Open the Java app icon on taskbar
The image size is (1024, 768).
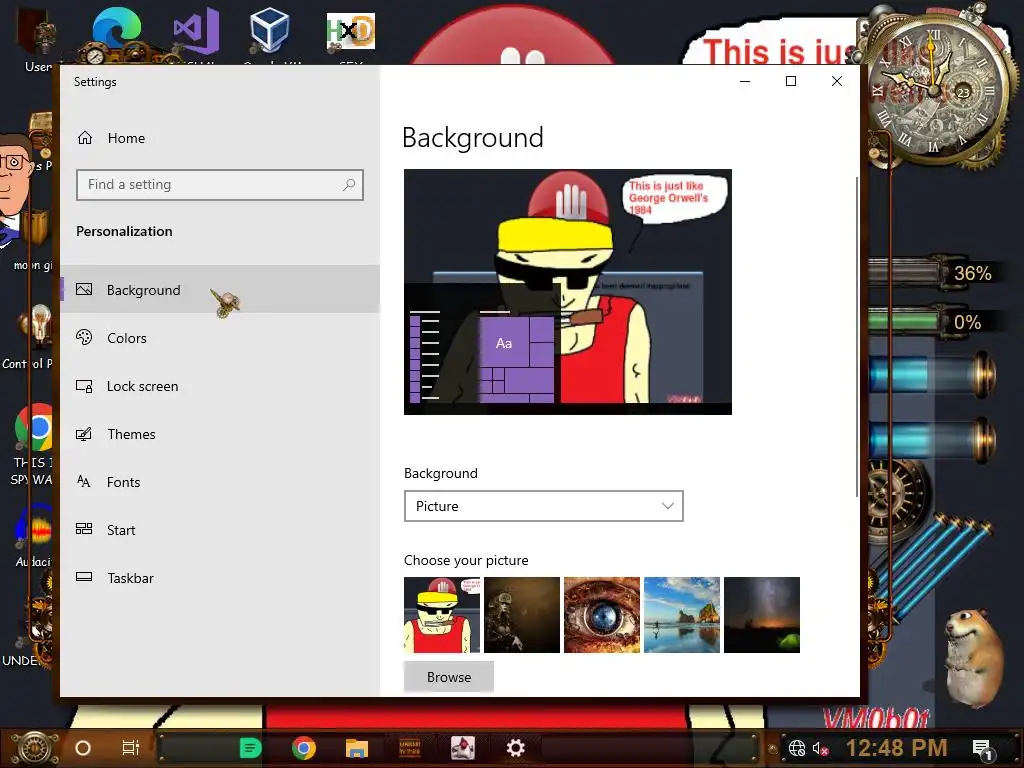[463, 748]
